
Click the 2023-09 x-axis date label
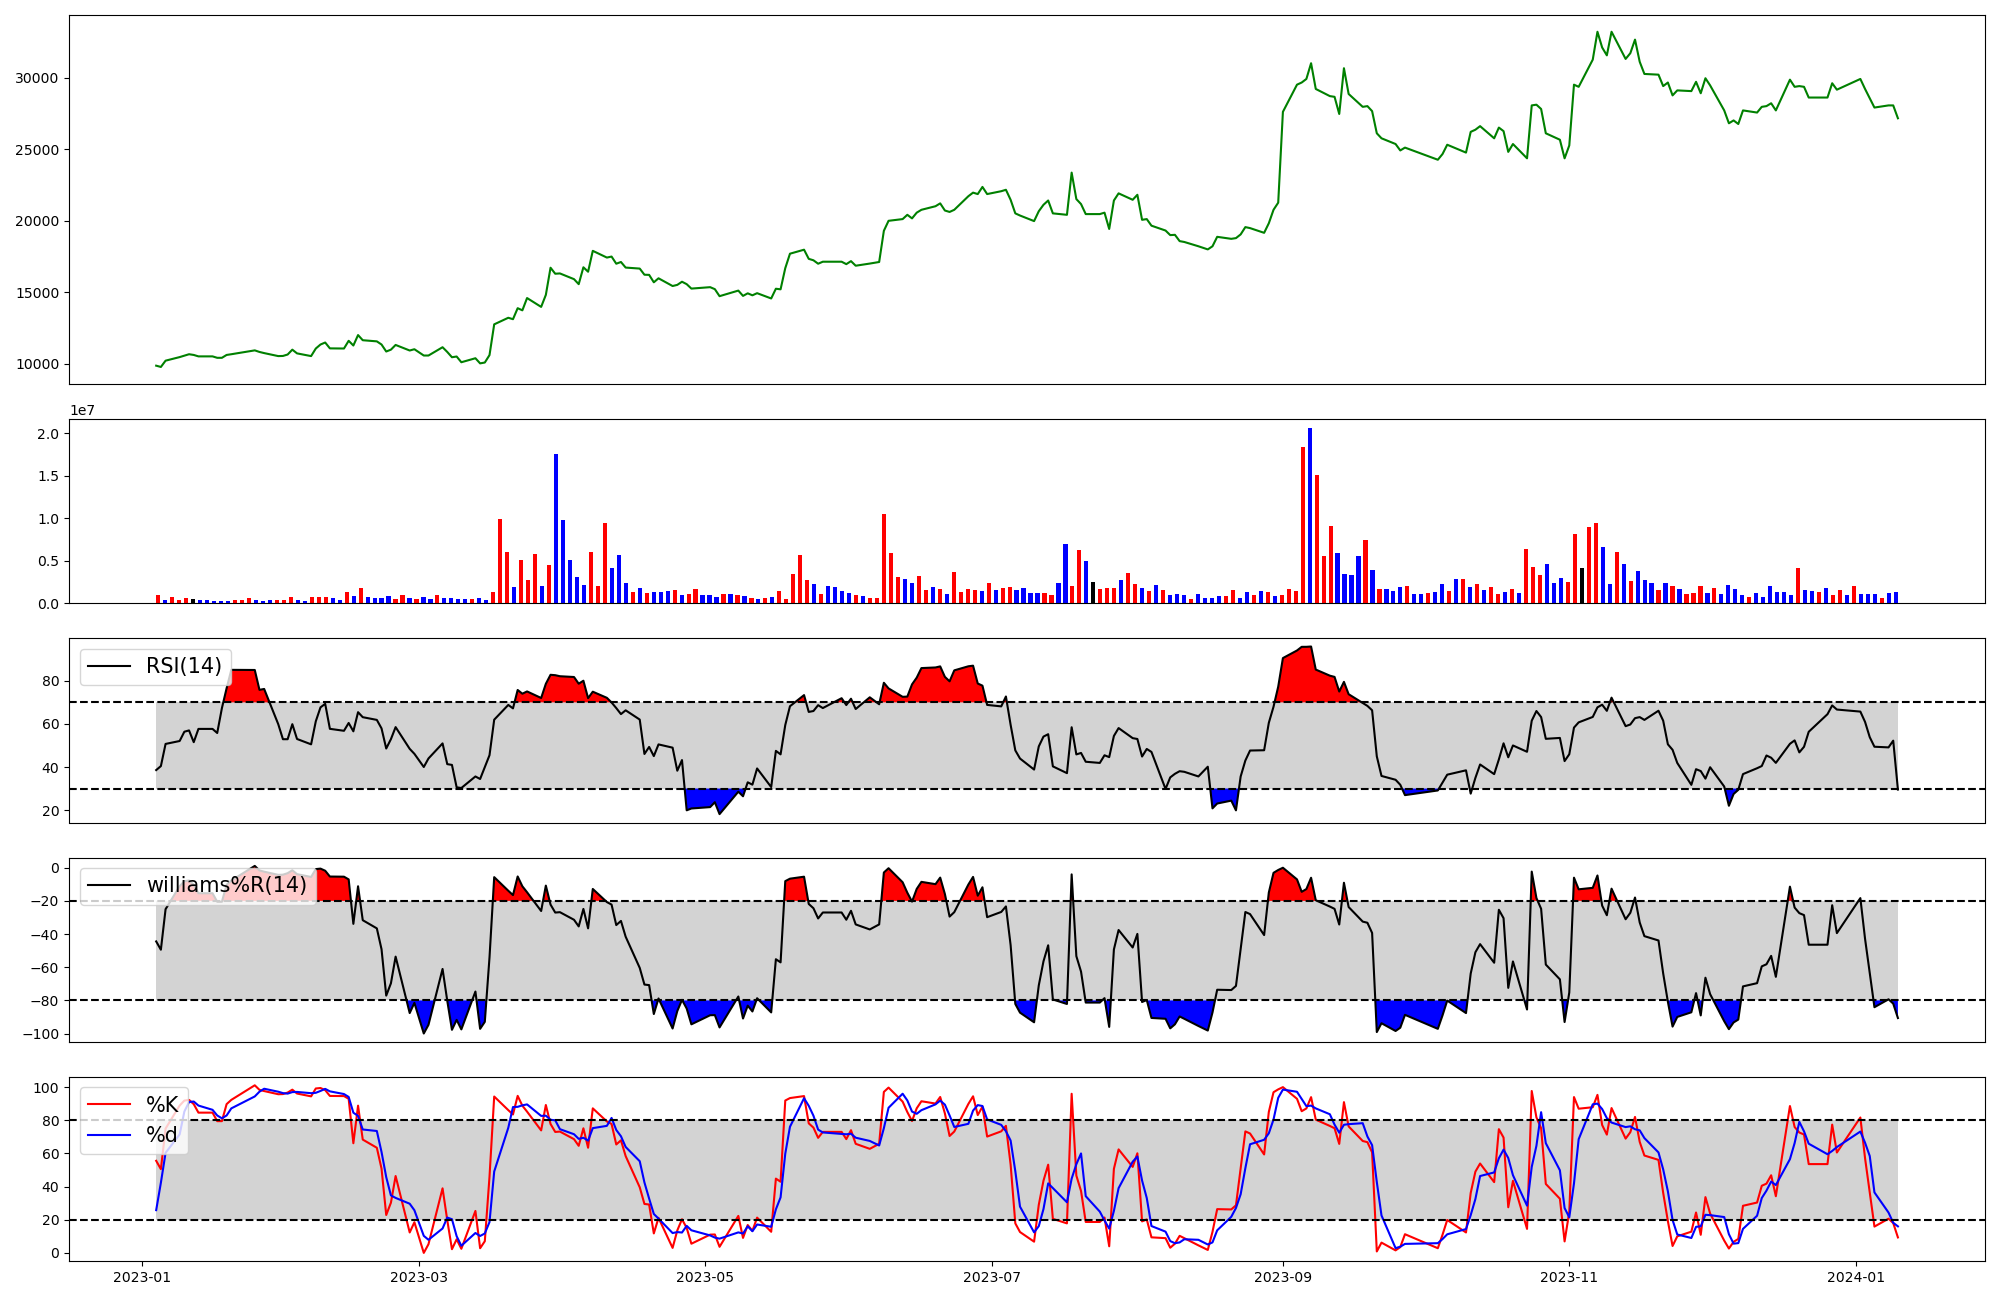point(1282,1276)
